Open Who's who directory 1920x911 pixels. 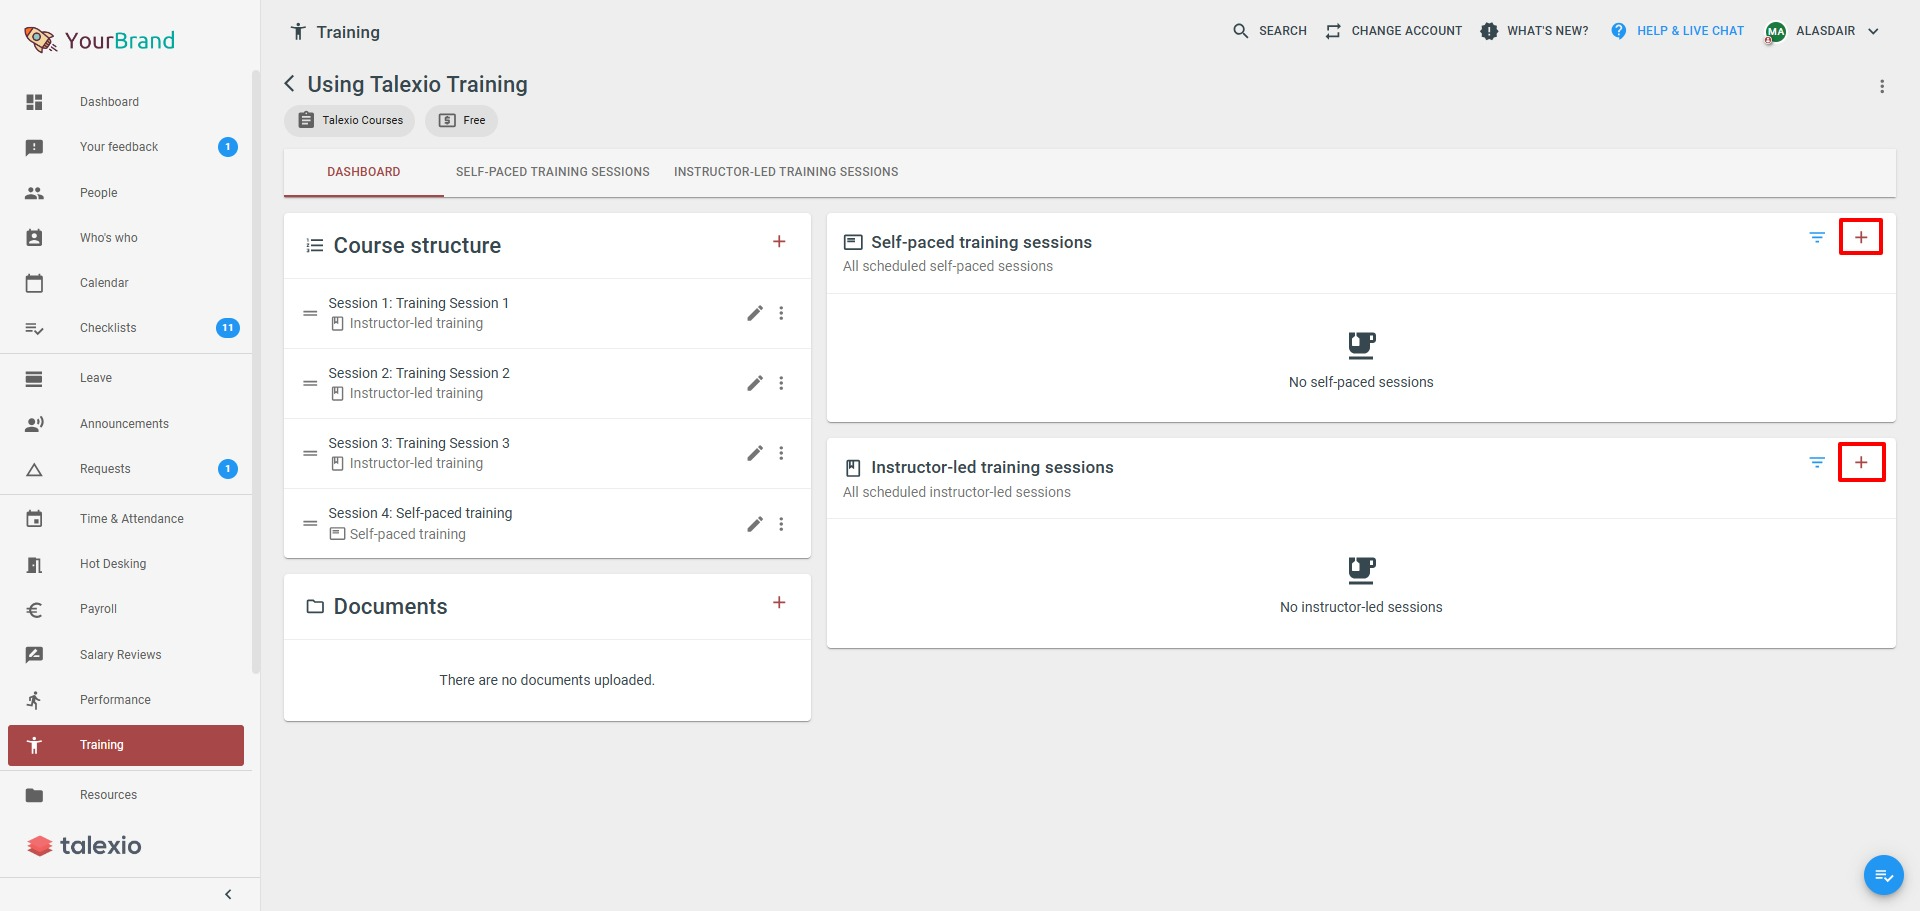[126, 238]
